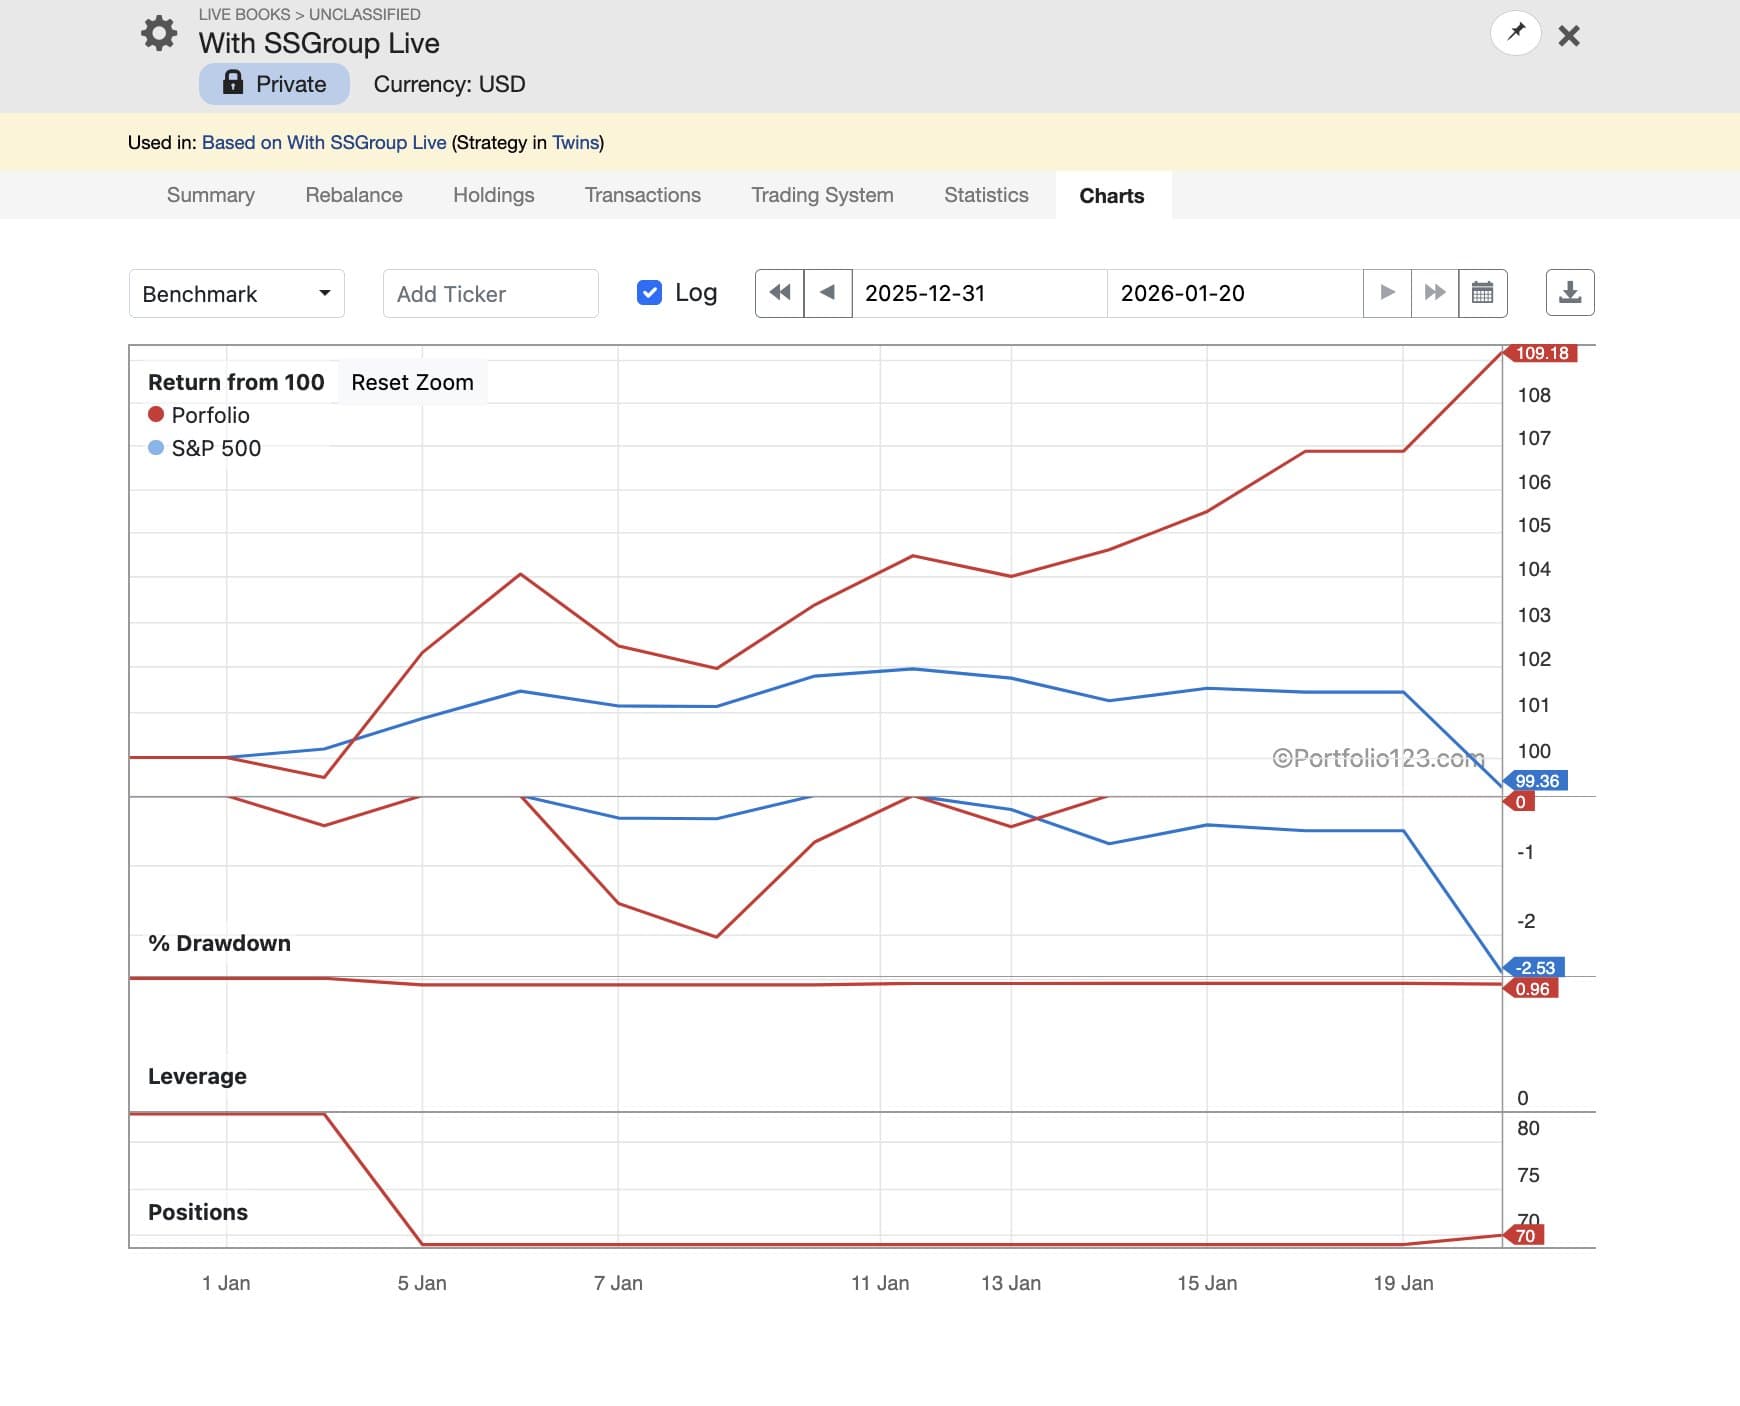
Task: Step forward one period with right arrow
Action: [x=1387, y=293]
